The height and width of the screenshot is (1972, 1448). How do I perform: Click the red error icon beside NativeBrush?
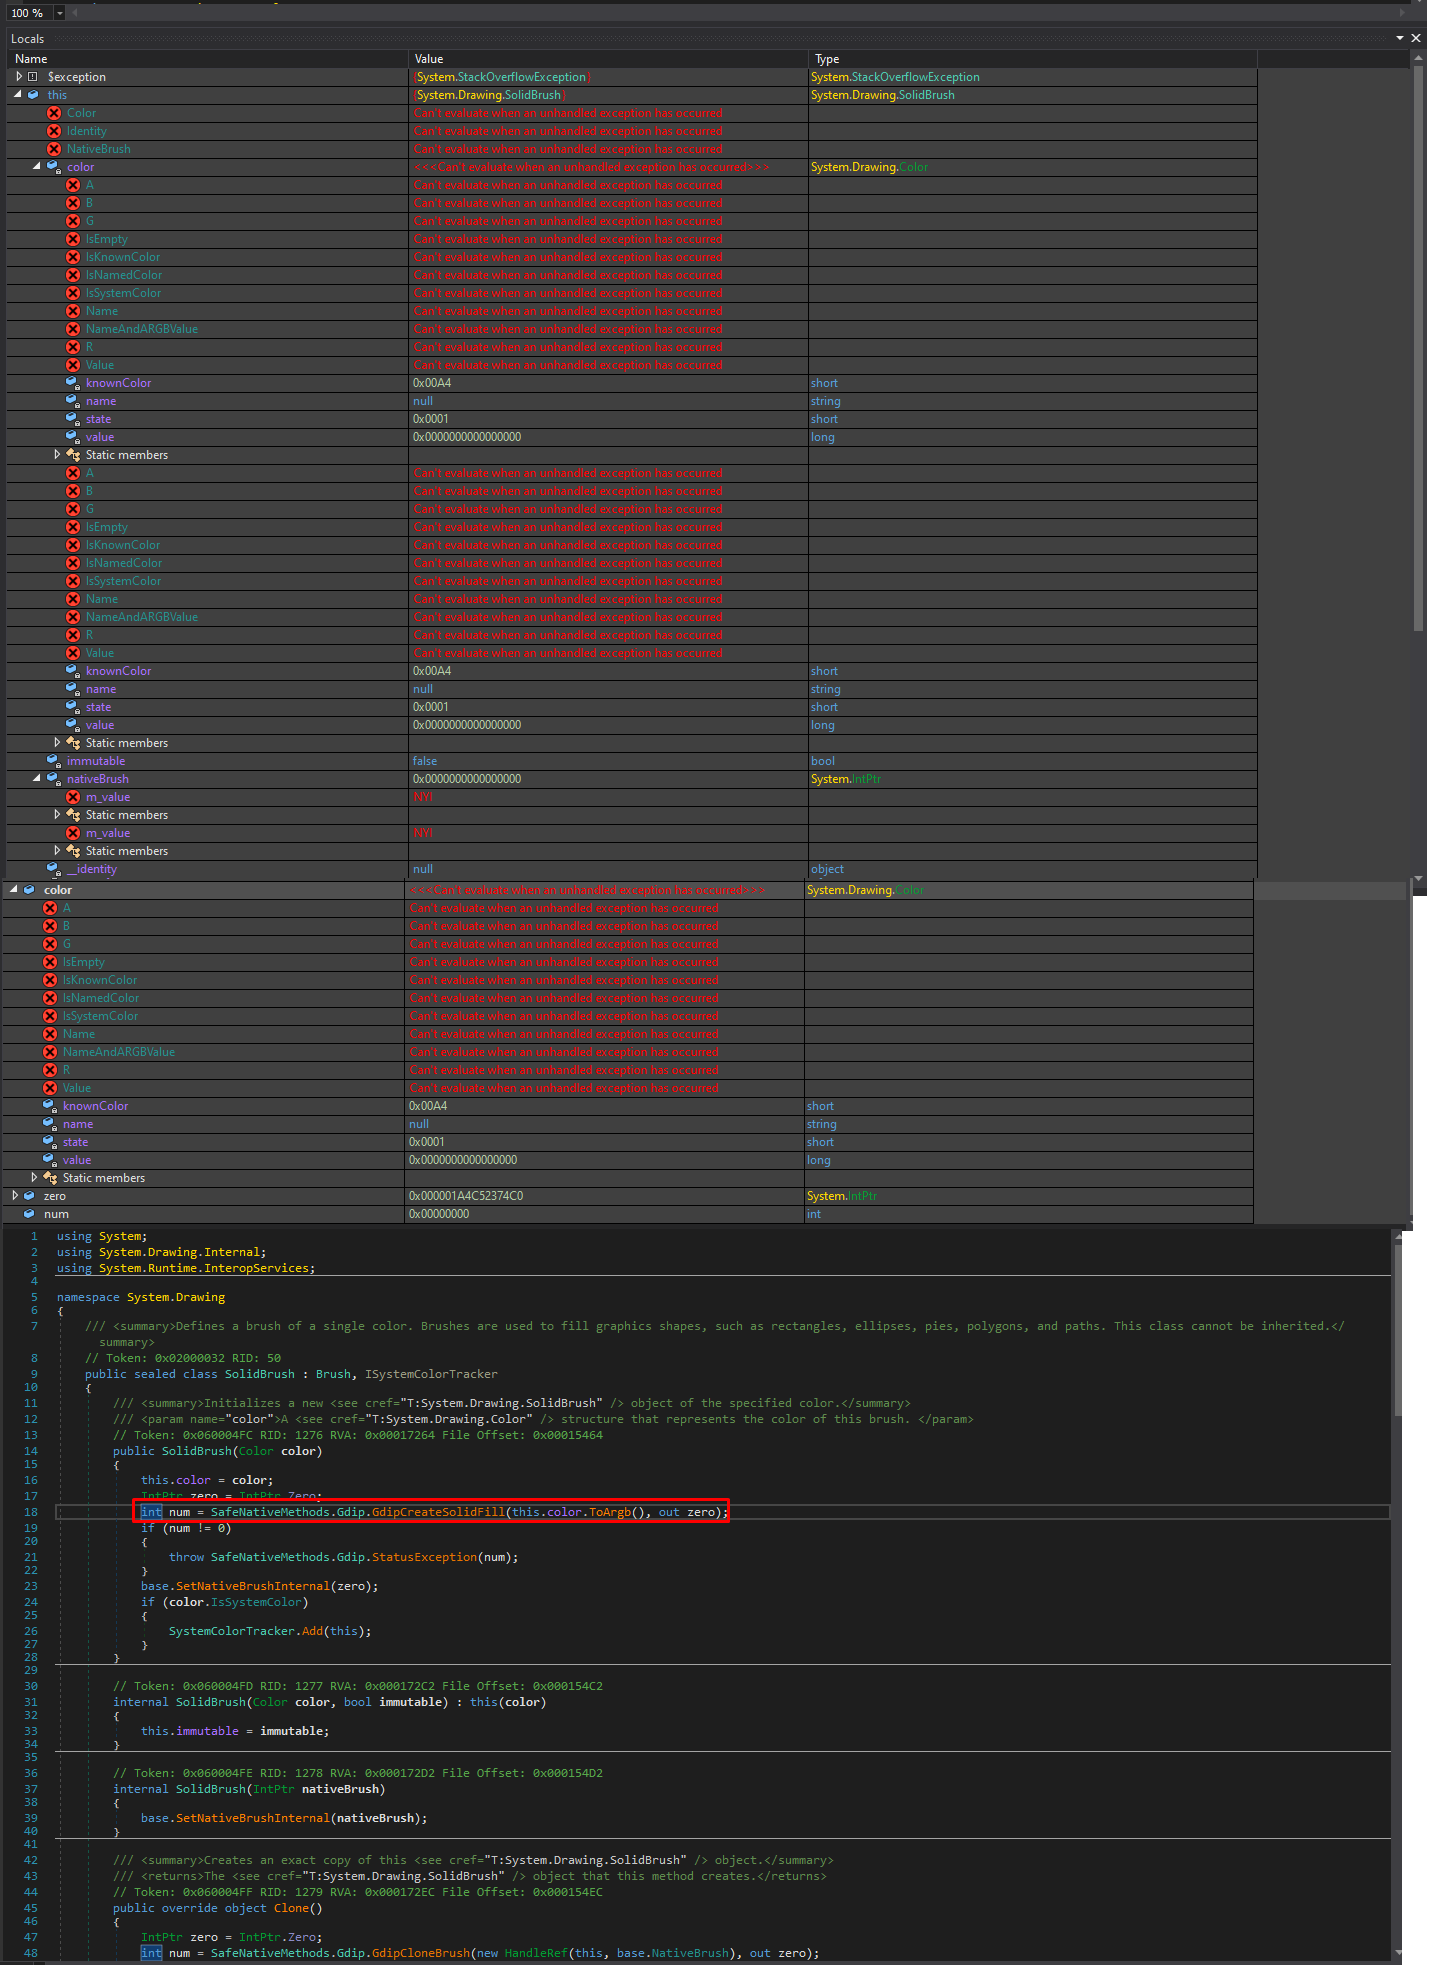54,149
